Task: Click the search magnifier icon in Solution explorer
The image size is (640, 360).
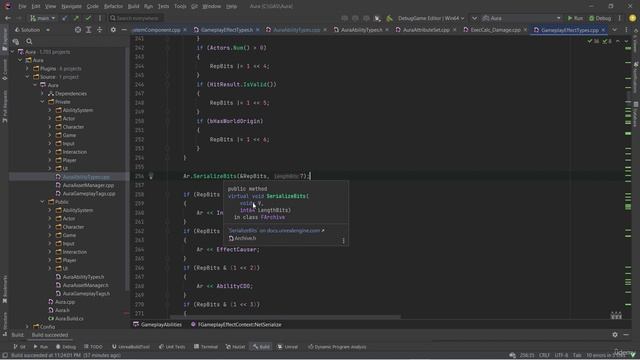Action: pos(29,41)
